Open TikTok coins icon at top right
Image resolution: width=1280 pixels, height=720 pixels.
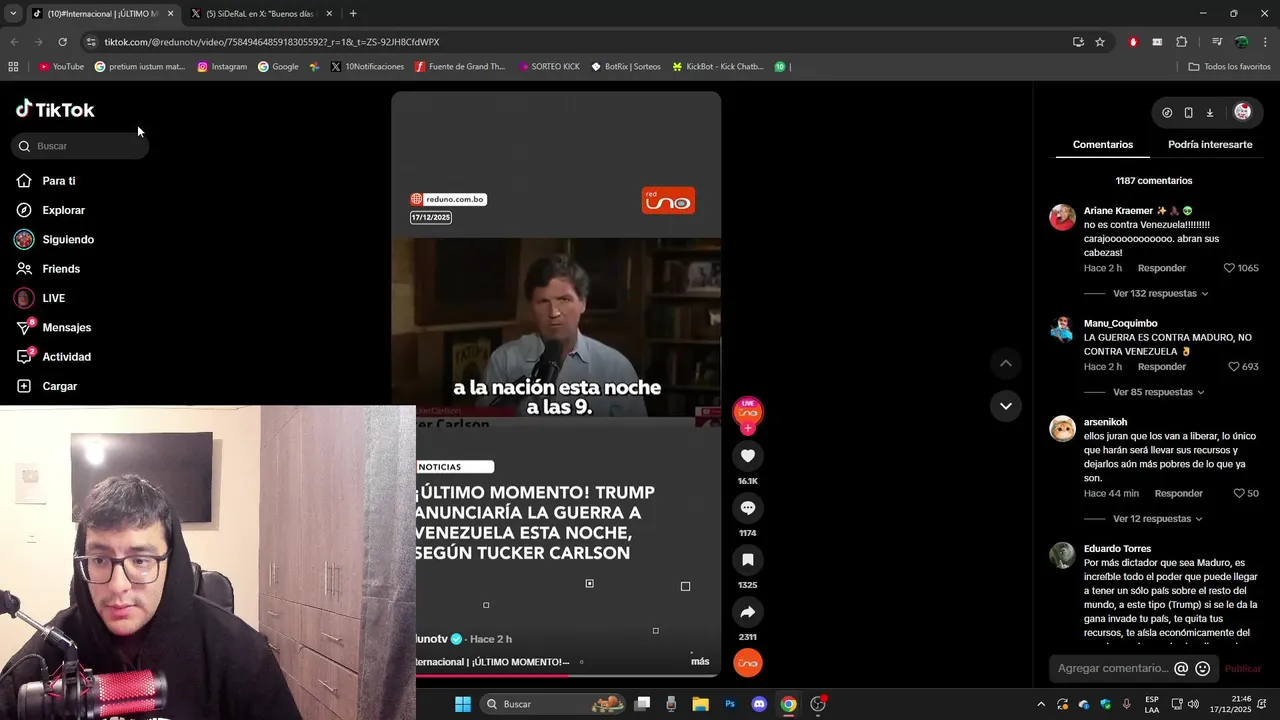coord(1167,113)
